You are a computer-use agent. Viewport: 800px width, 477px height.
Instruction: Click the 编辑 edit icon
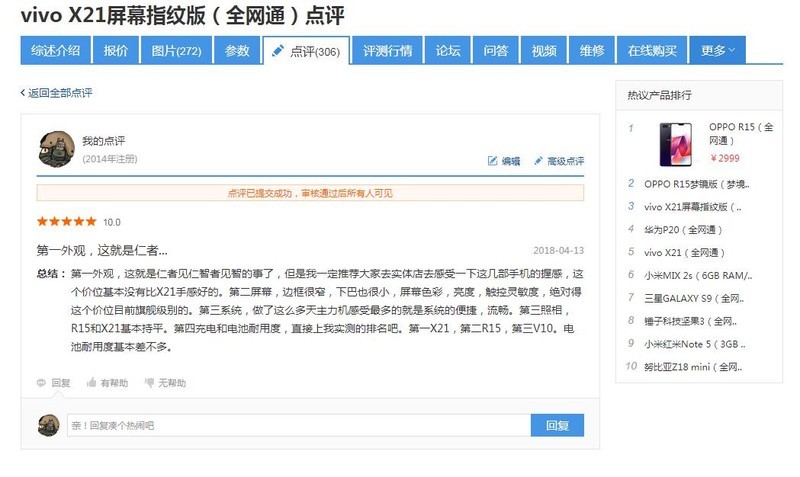[x=492, y=161]
